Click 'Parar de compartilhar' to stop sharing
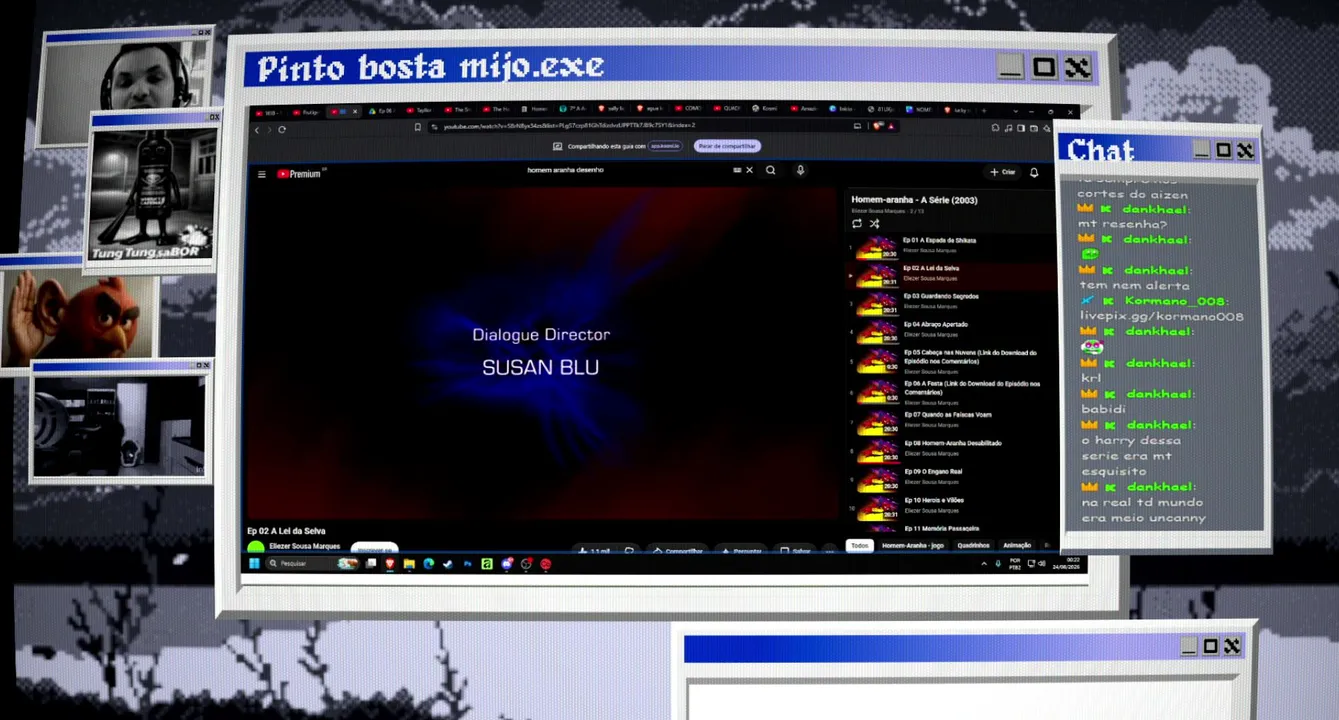This screenshot has height=720, width=1339. (727, 146)
